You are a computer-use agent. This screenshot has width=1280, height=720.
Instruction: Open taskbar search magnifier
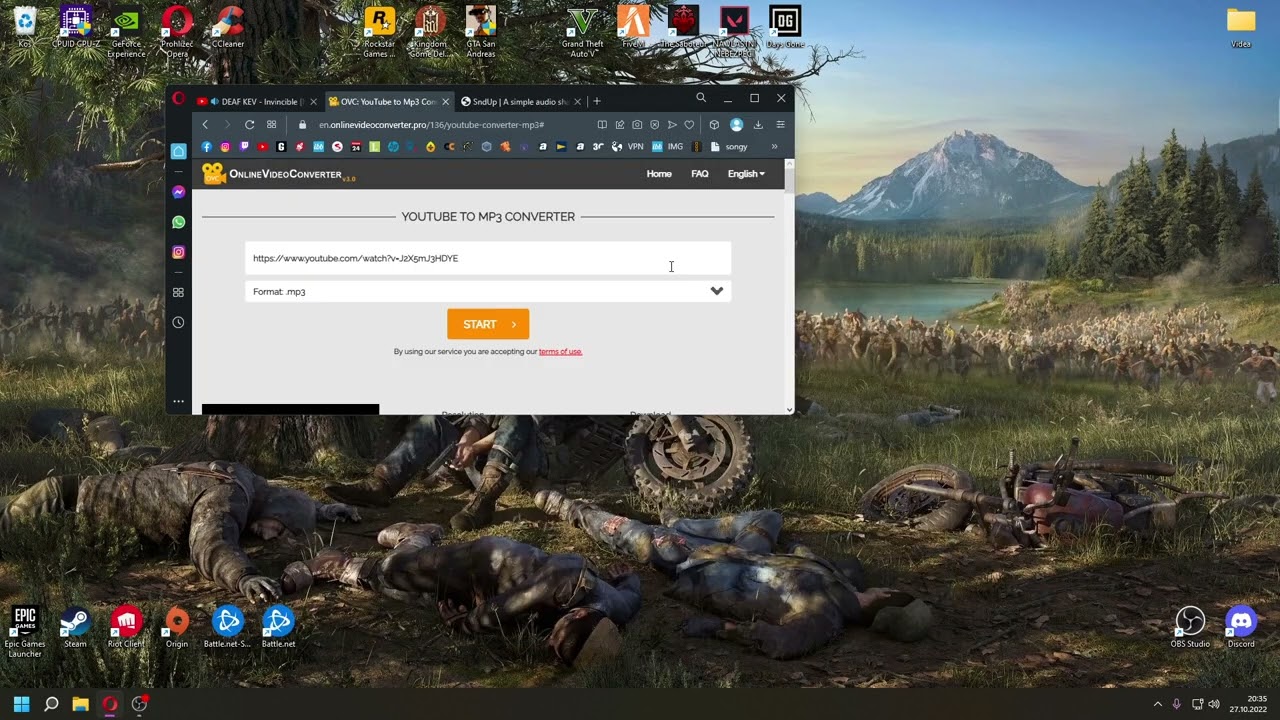pos(51,704)
